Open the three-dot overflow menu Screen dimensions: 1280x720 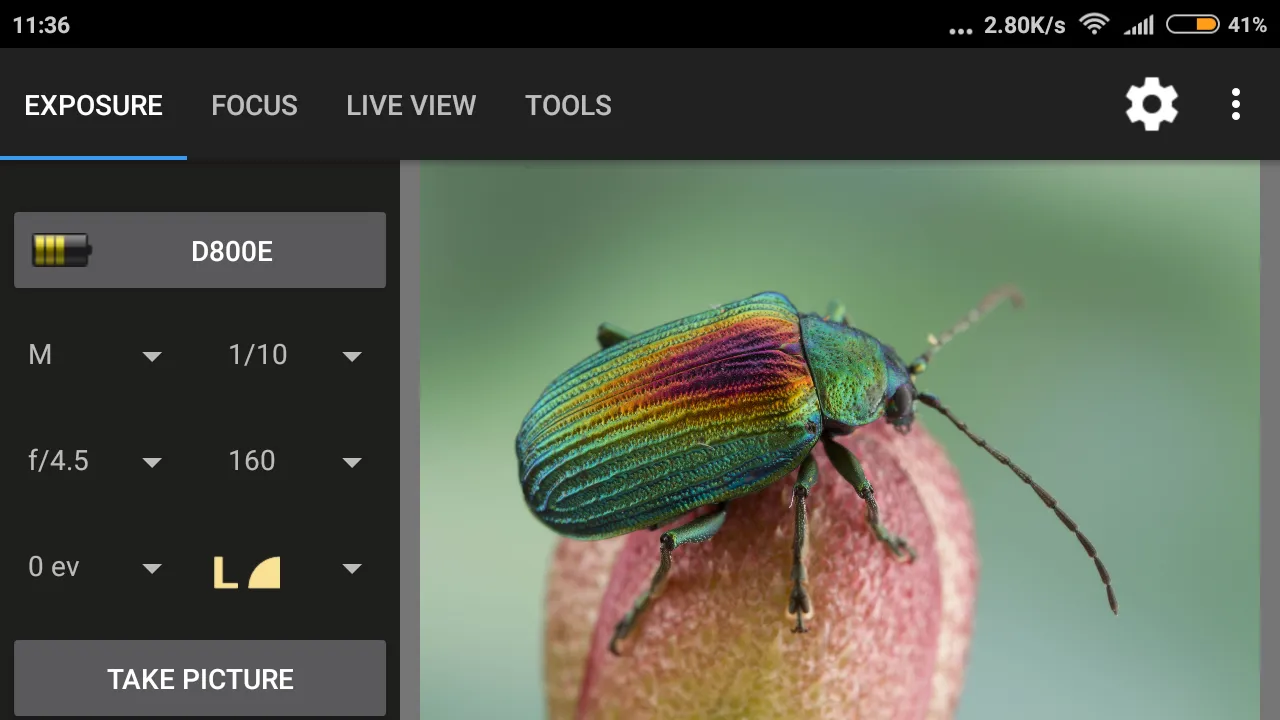pyautogui.click(x=1236, y=104)
